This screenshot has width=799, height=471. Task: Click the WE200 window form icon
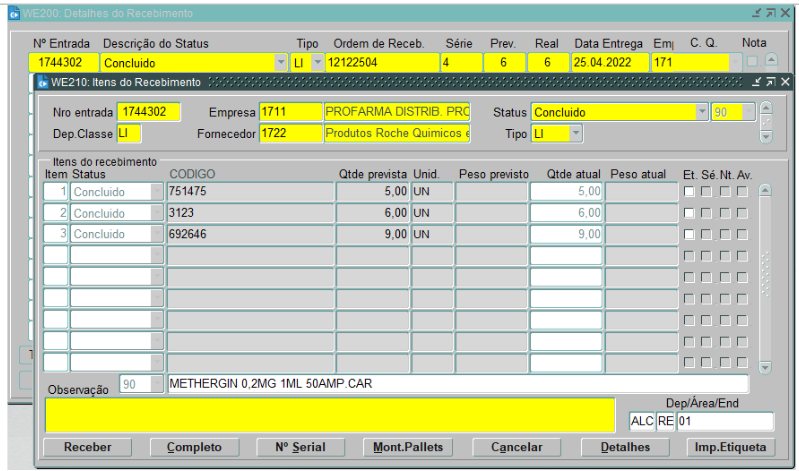pos(14,13)
